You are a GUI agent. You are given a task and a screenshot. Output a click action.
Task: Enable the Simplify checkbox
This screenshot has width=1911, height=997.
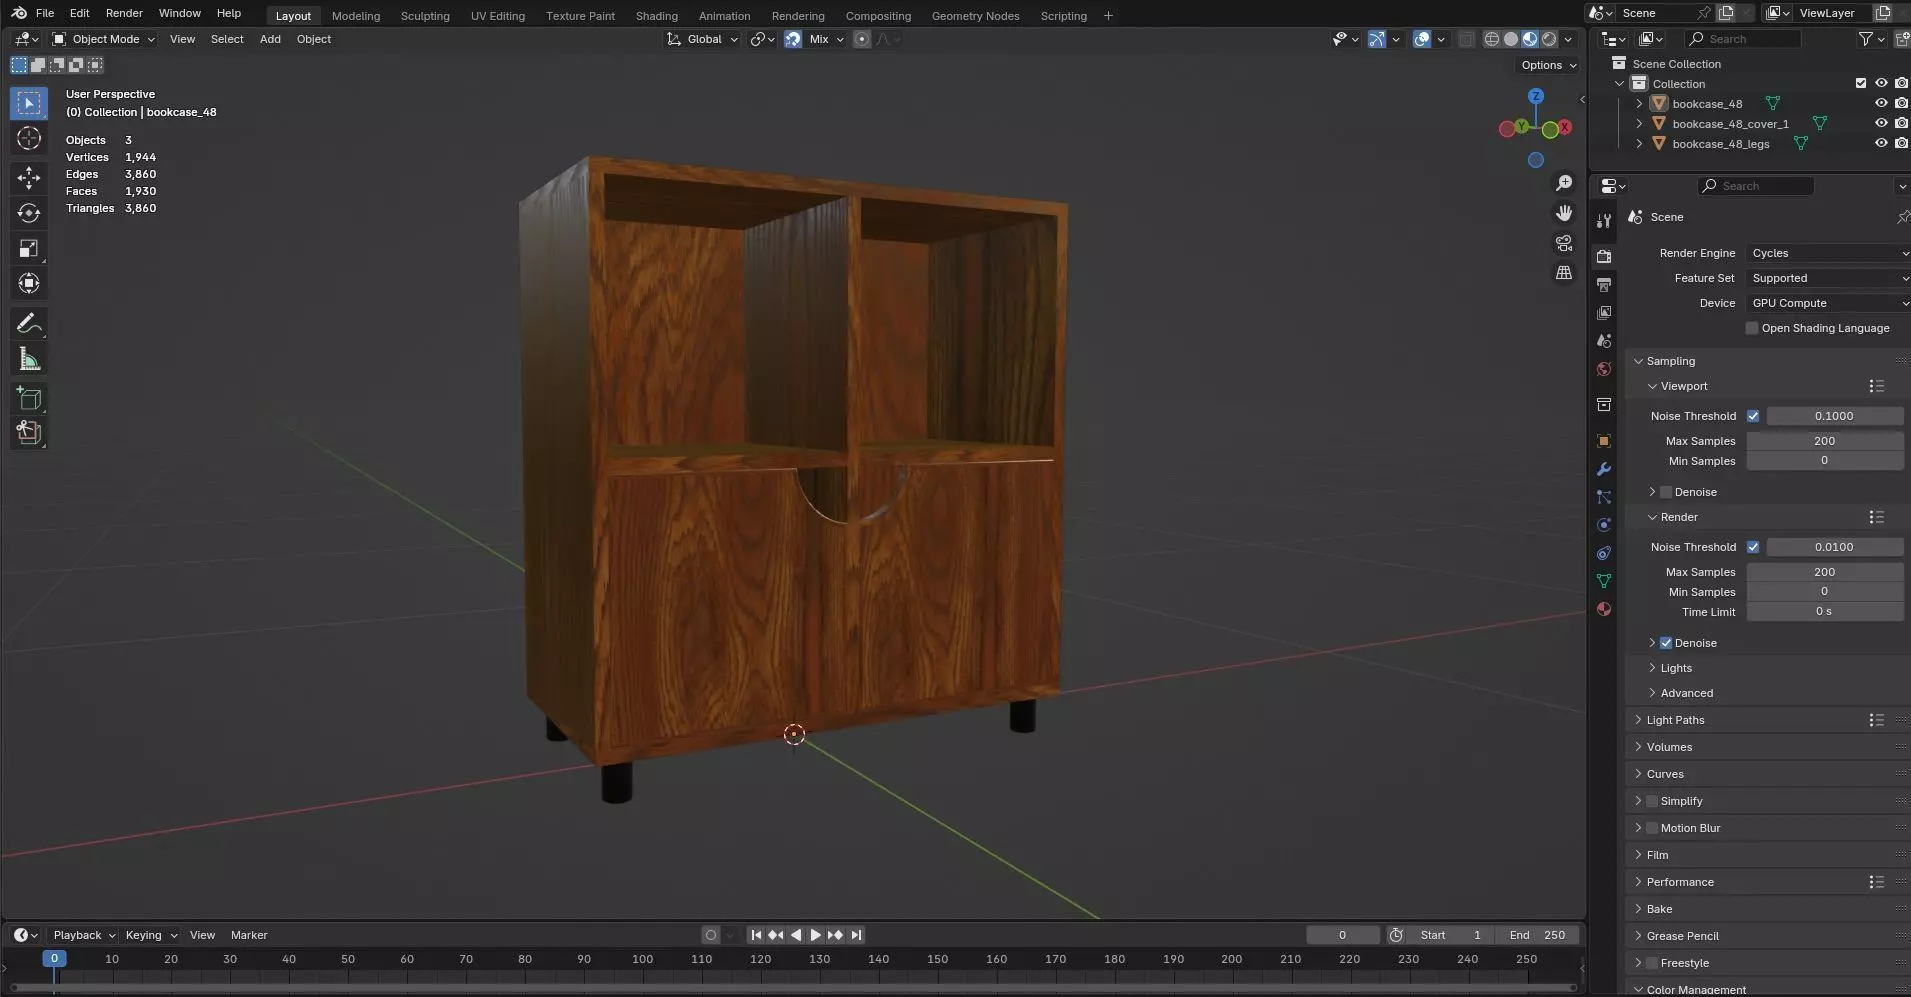[1652, 801]
